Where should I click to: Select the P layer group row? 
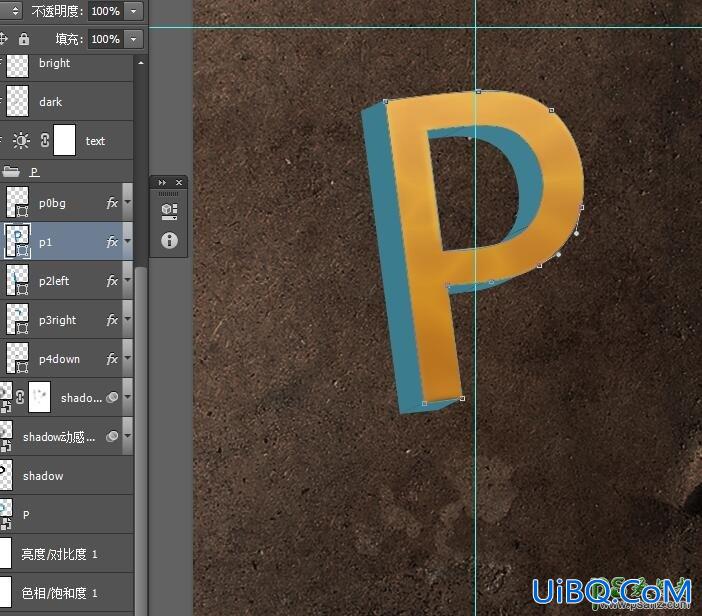click(x=66, y=171)
